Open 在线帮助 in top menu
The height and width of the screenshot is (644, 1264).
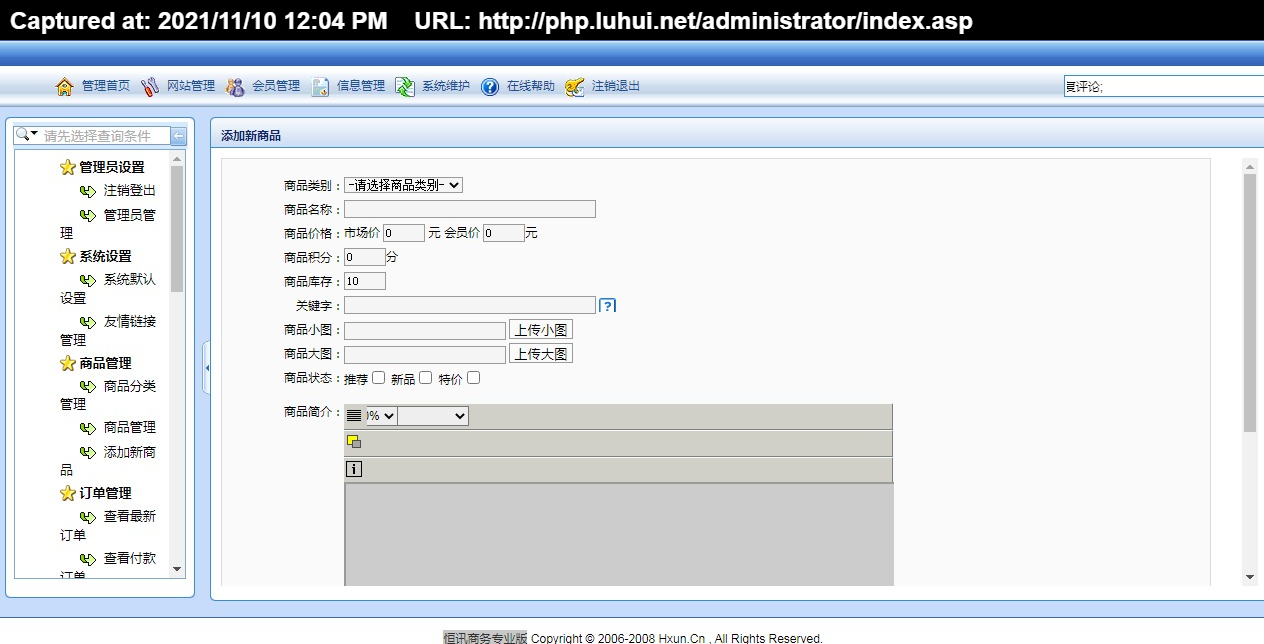pos(531,86)
